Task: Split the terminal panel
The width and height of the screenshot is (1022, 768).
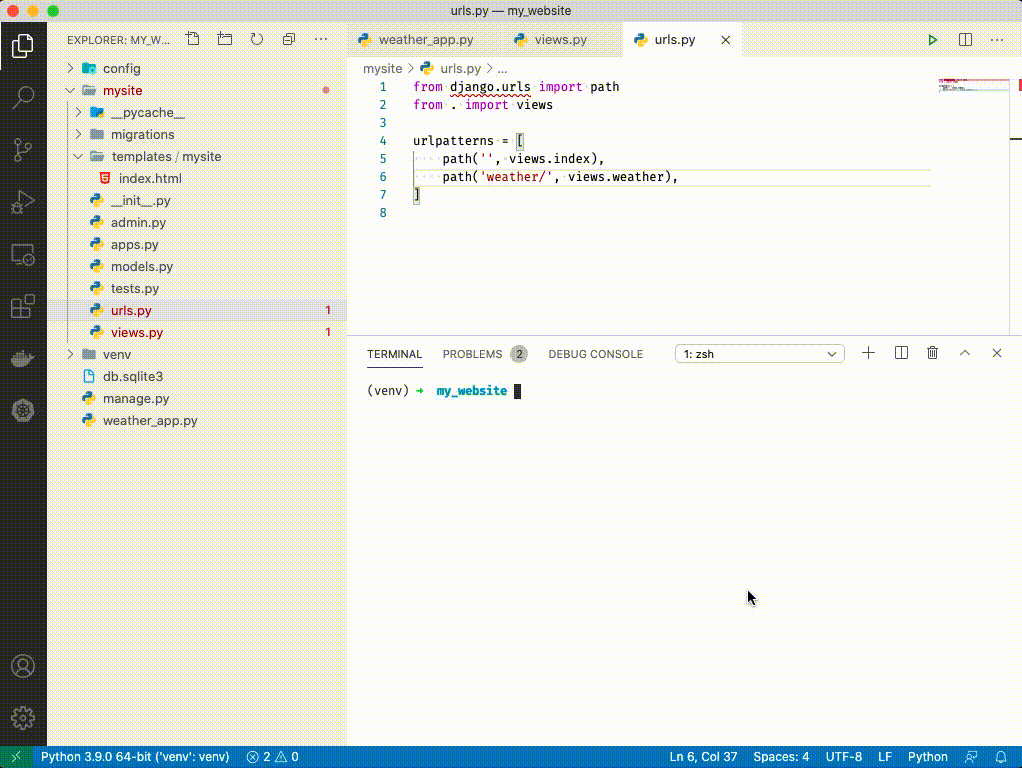Action: 901,352
